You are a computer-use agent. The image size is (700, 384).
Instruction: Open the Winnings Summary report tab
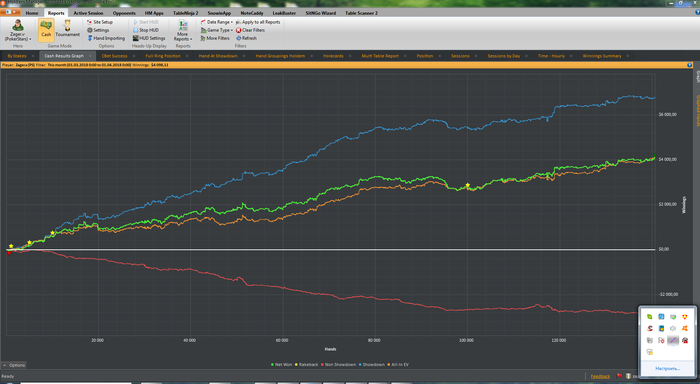click(602, 56)
